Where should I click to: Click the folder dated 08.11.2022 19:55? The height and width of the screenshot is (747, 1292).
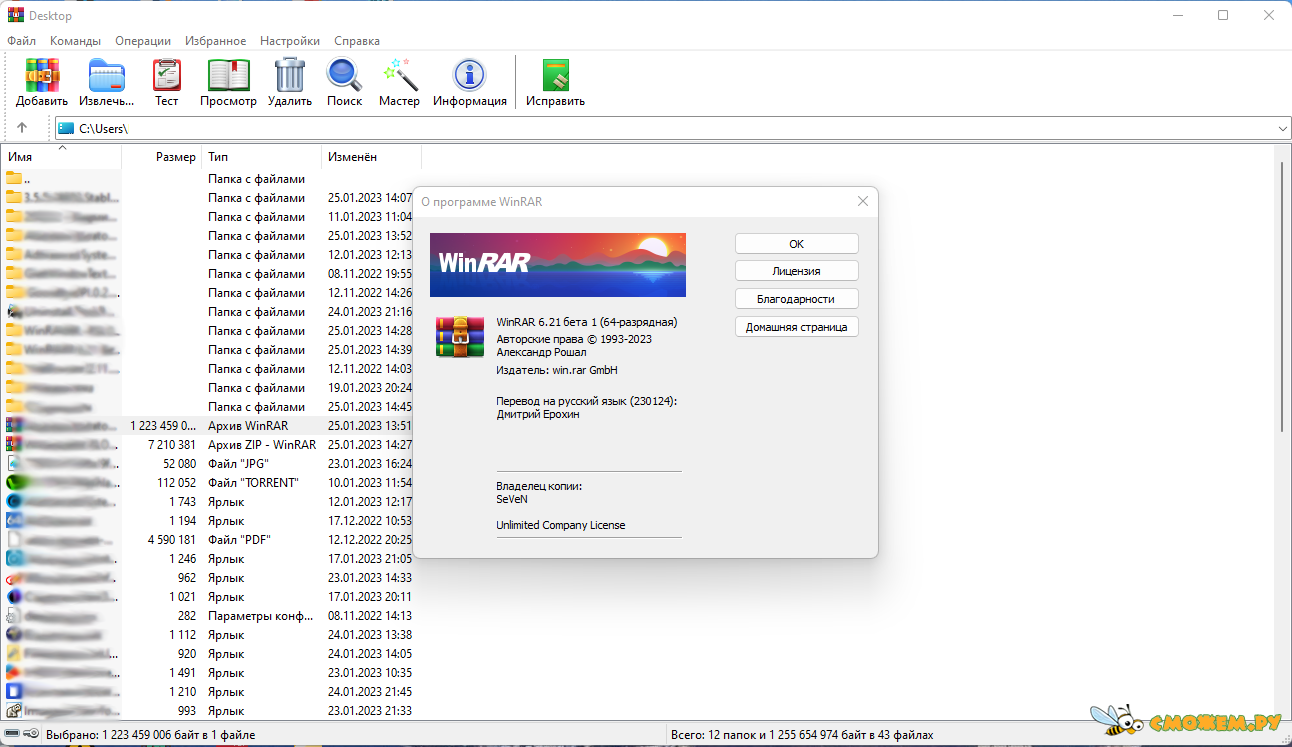point(211,274)
